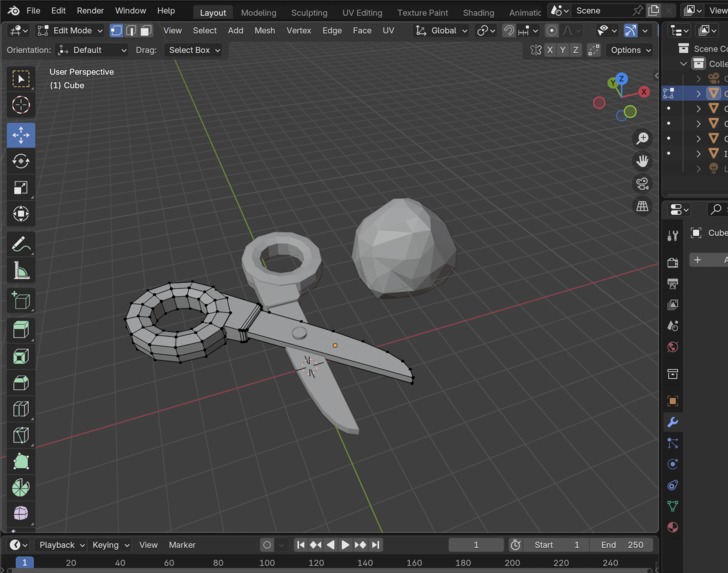Enable face select mode

(x=146, y=31)
